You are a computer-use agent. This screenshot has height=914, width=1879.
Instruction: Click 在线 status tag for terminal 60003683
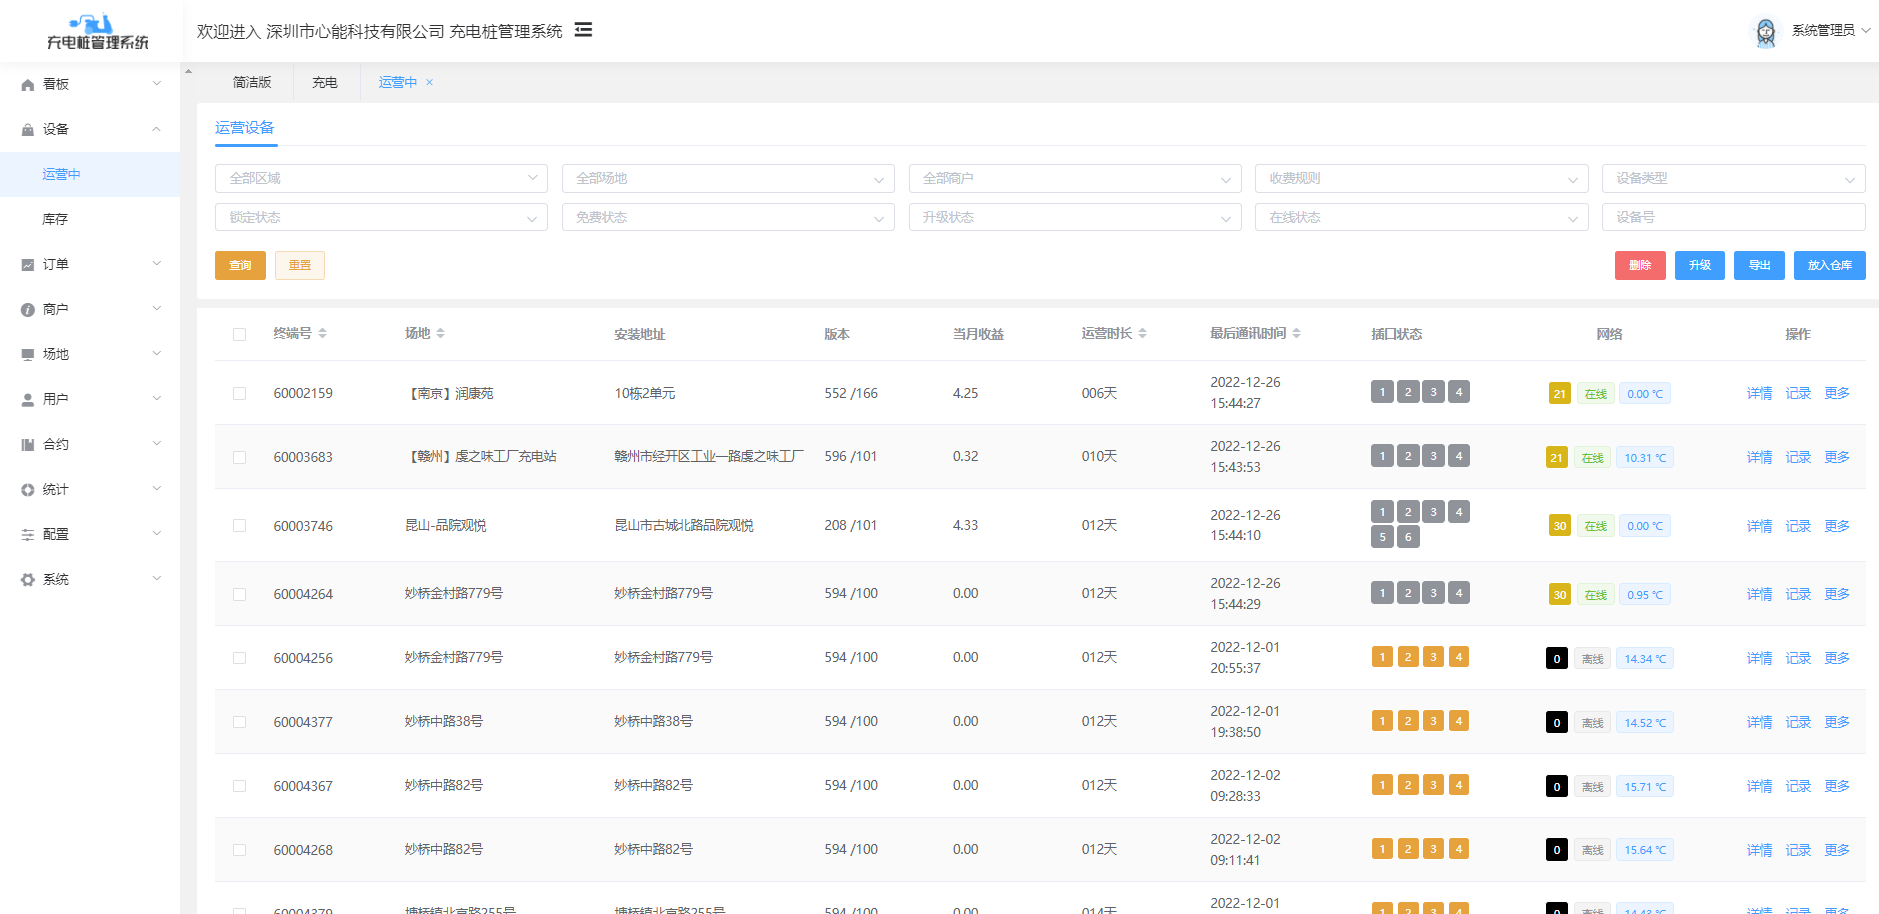(1592, 458)
